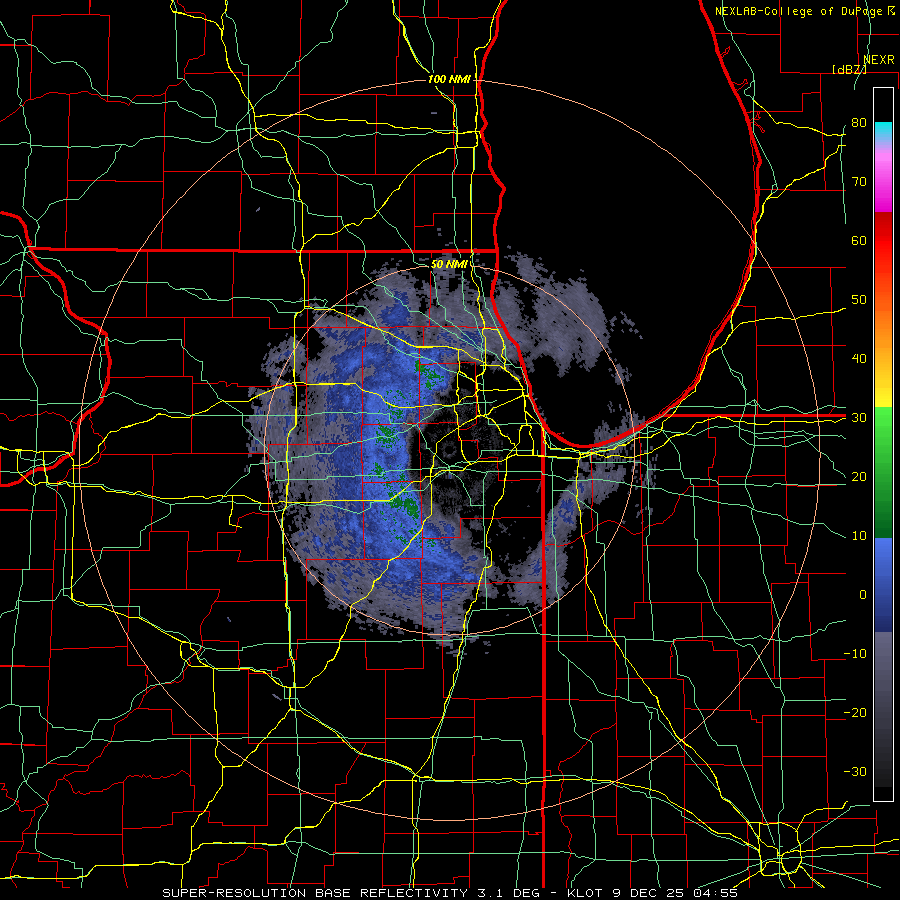This screenshot has height=900, width=900.
Task: Click the -10 value on dBZ scale
Action: click(855, 654)
